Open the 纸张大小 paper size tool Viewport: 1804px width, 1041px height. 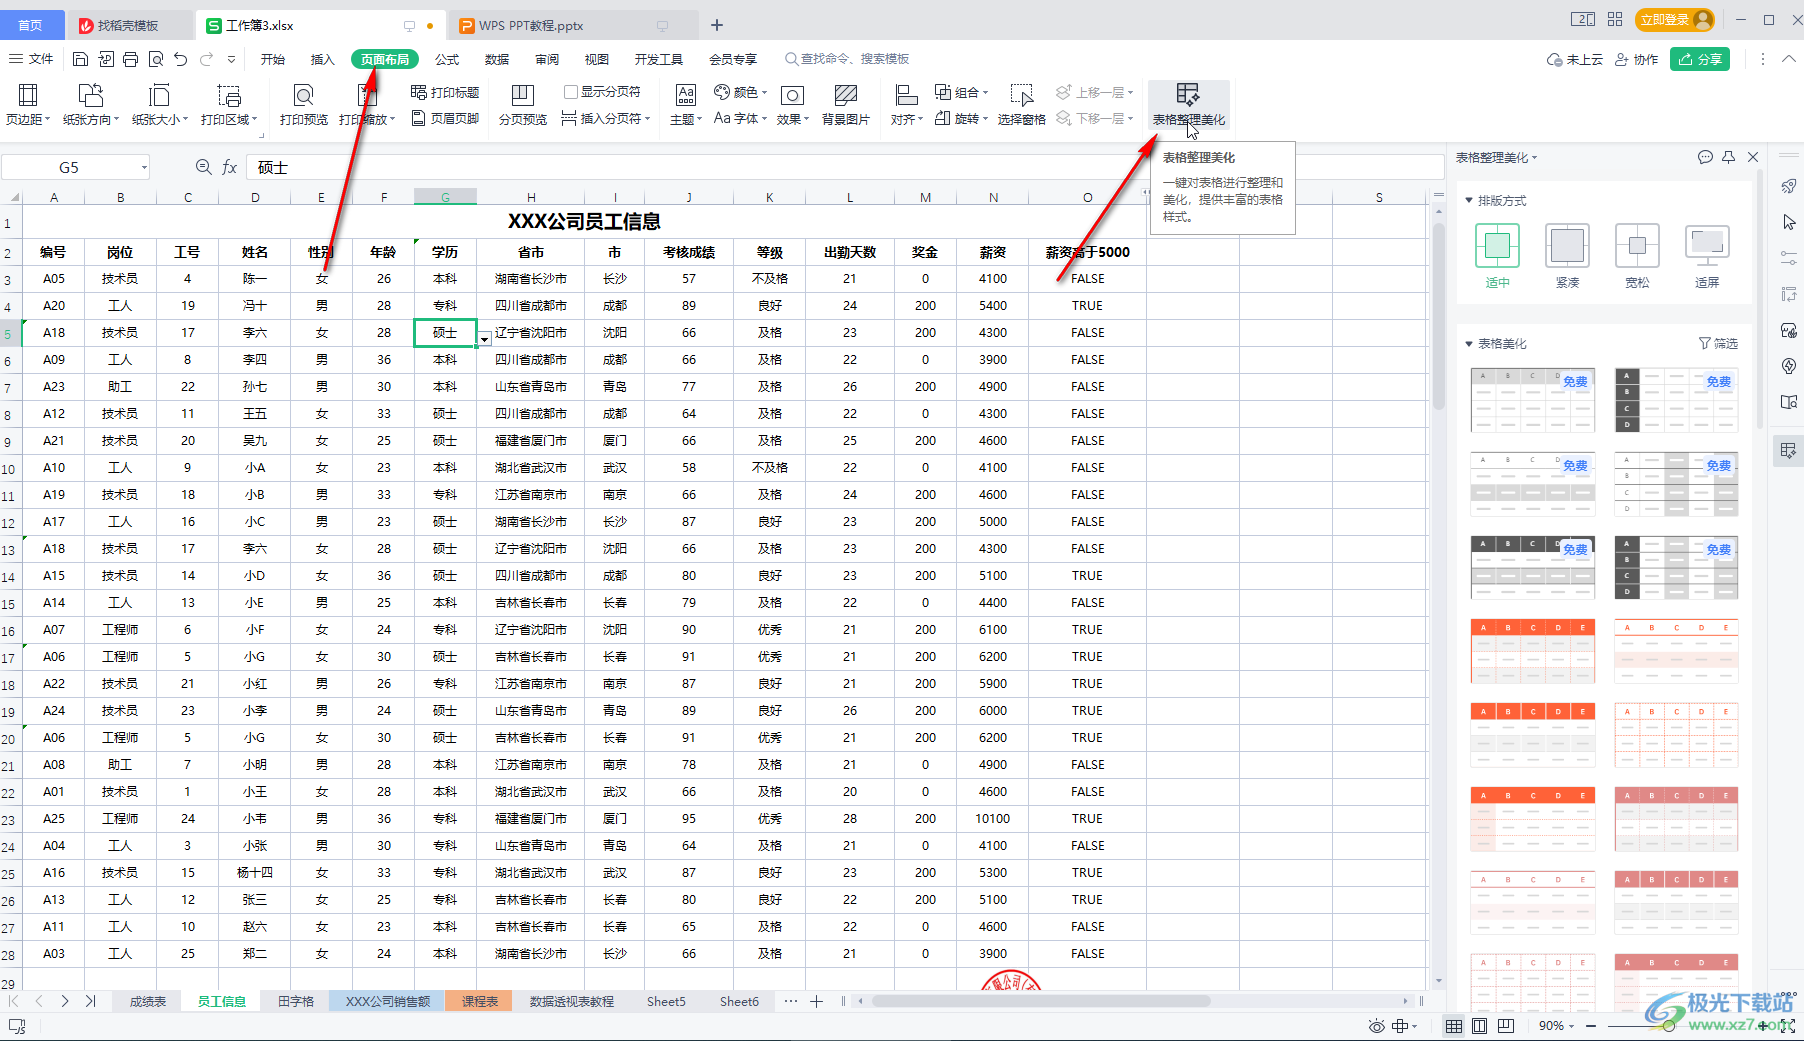160,105
